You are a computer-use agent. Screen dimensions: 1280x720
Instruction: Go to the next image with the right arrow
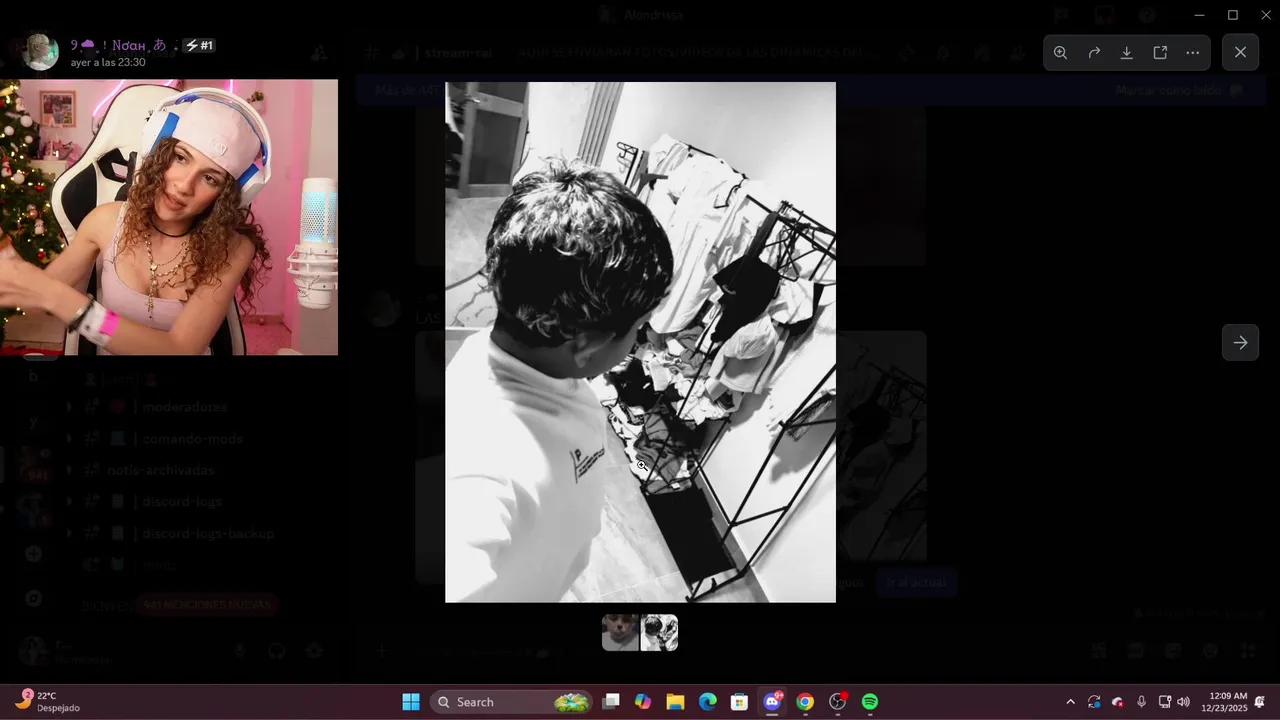[x=1240, y=342]
